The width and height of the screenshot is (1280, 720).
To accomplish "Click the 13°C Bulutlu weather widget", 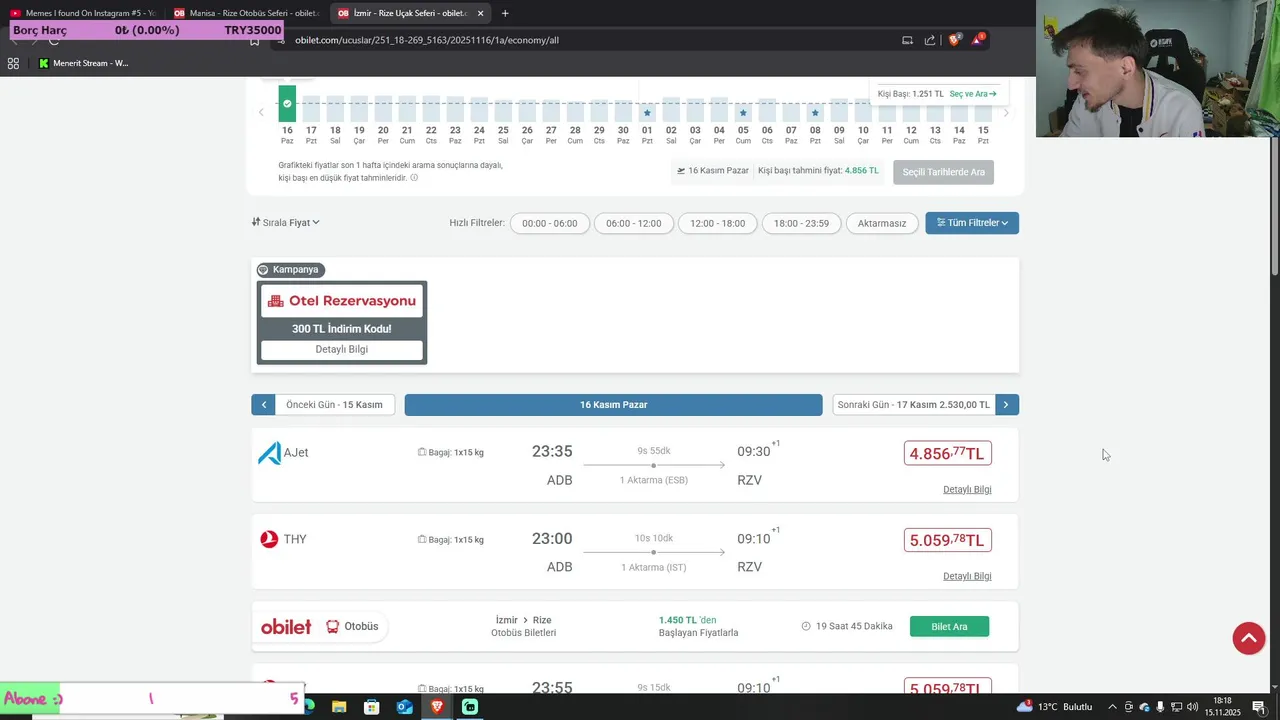I will click(x=1055, y=707).
